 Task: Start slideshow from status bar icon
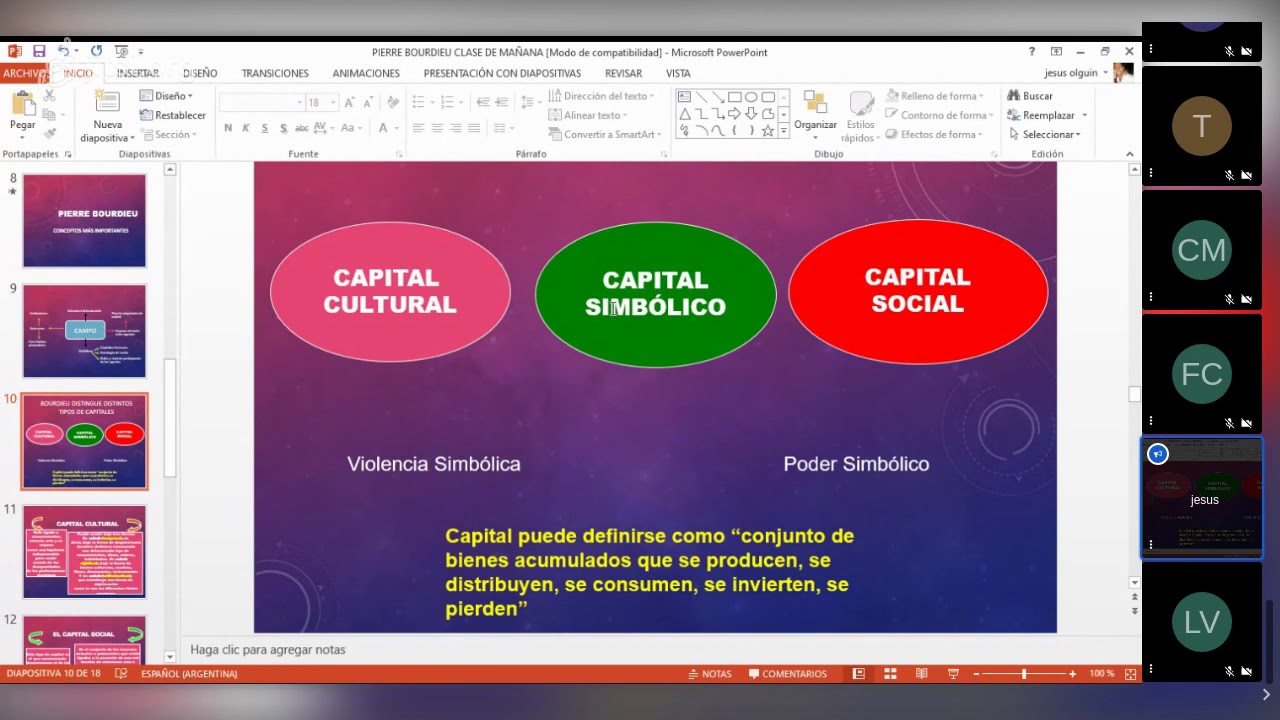953,674
